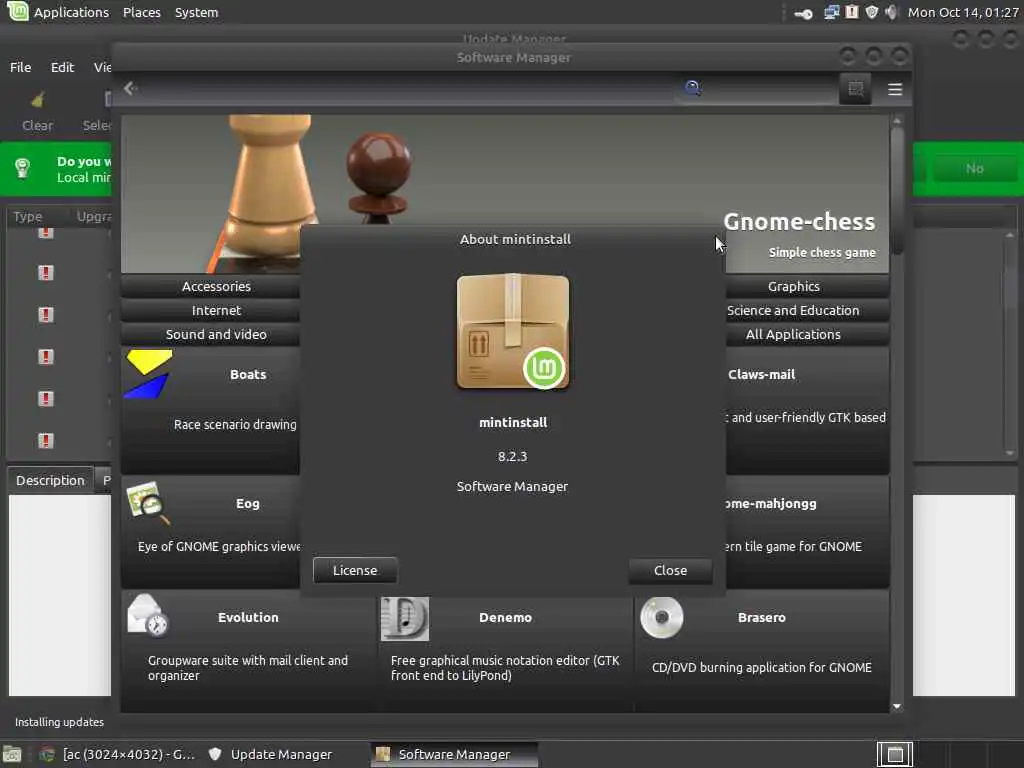Click the clock showing Mon Oct 14, 01:27
The height and width of the screenshot is (768, 1024).
[x=963, y=12]
